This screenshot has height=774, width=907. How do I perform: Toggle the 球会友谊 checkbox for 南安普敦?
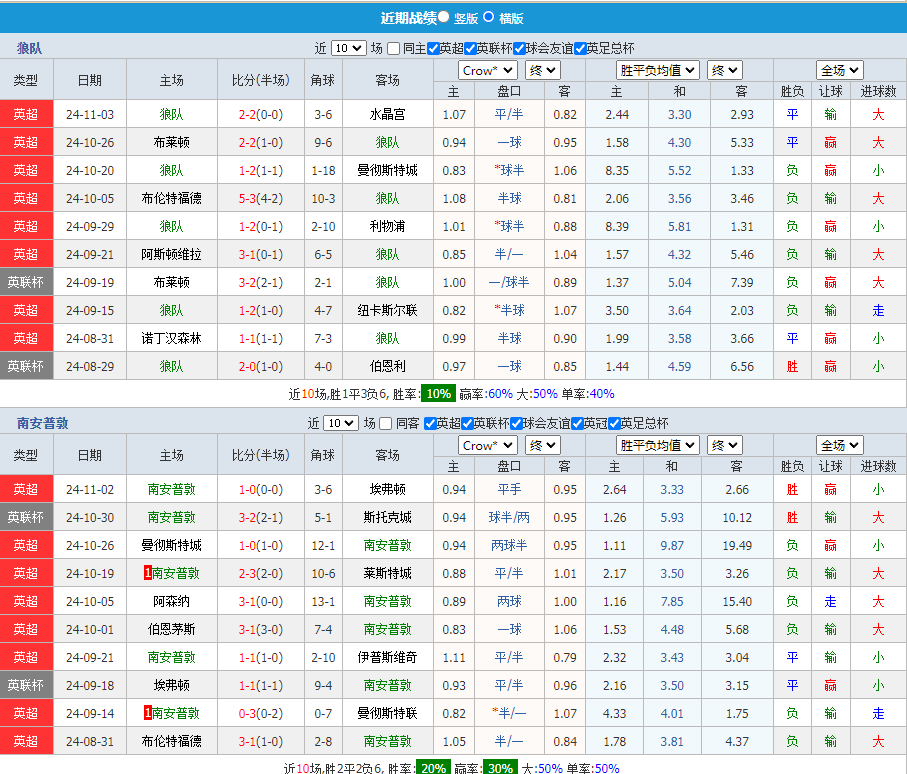click(516, 424)
